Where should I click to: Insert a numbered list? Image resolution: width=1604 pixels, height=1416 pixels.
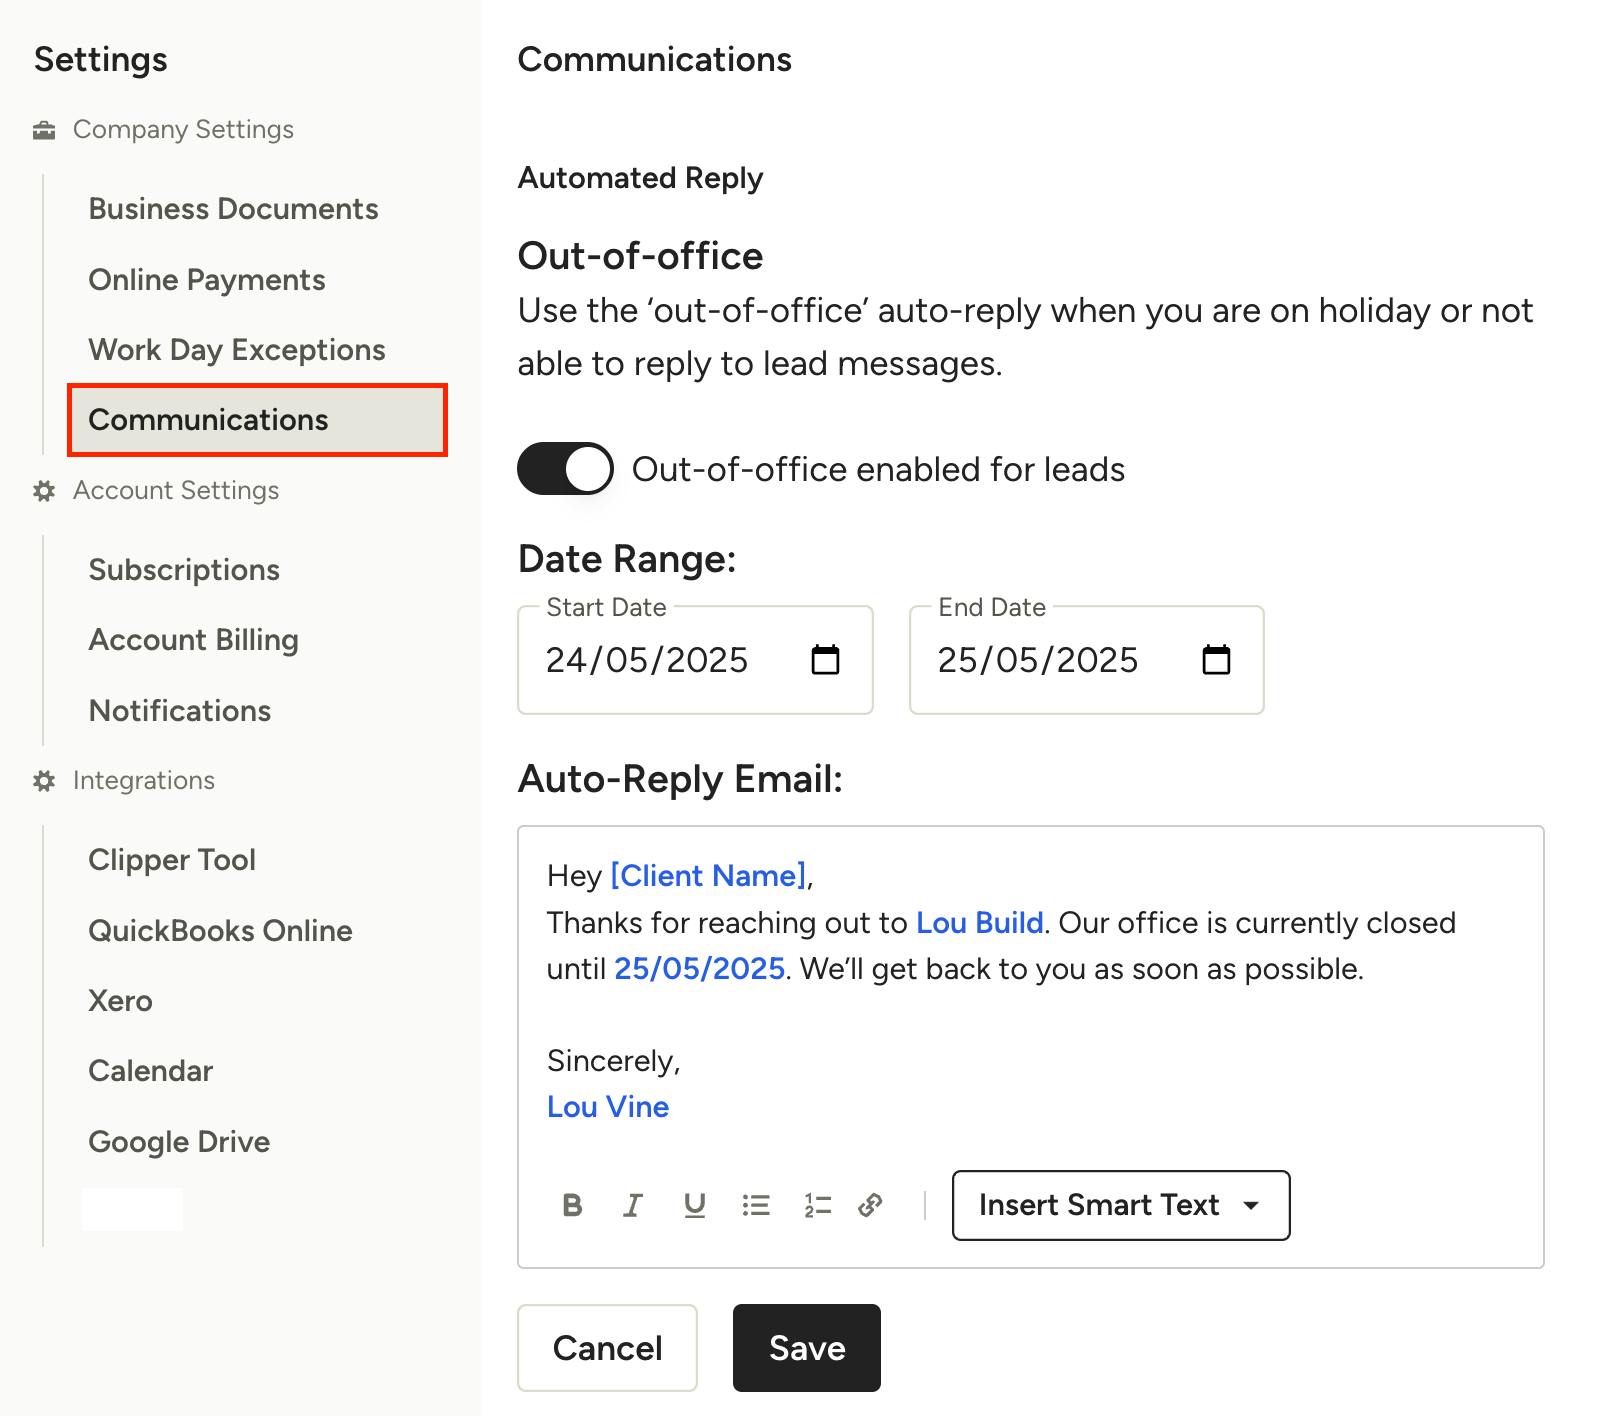pos(817,1205)
